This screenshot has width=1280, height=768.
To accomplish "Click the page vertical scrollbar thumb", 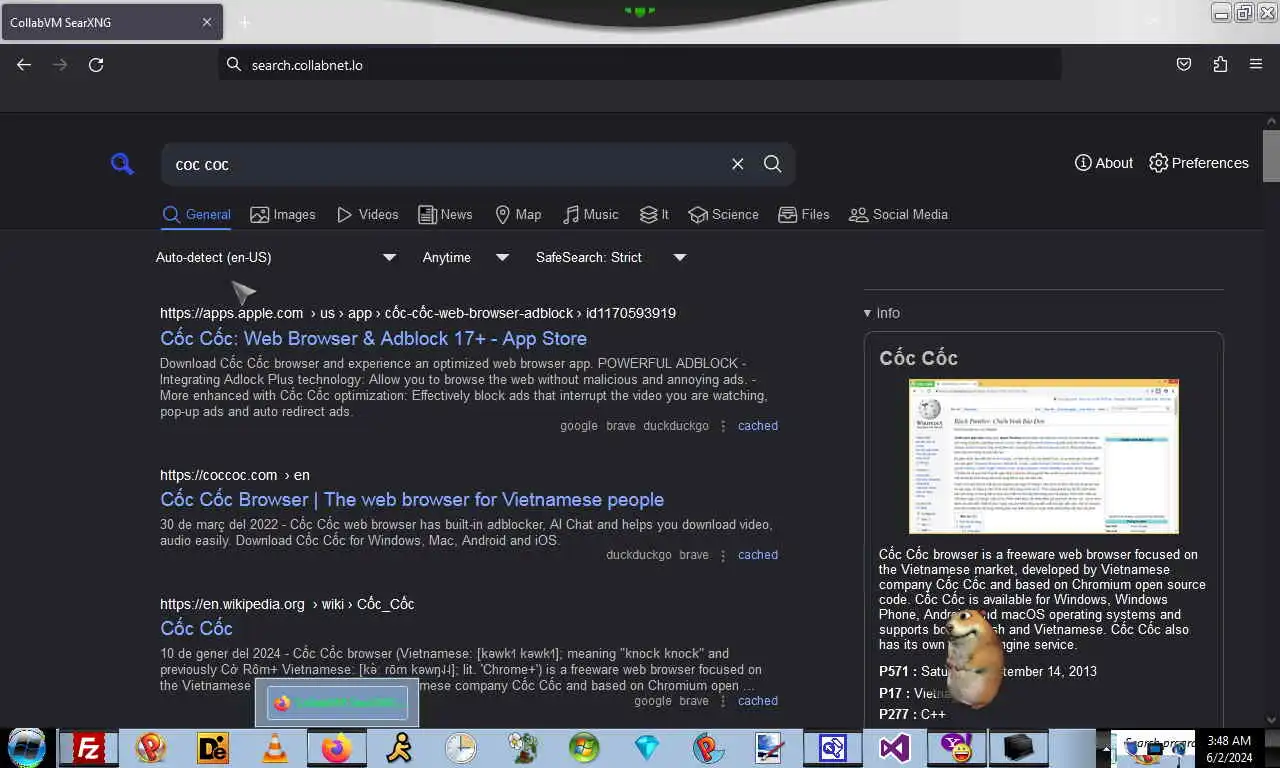I will point(1271,155).
